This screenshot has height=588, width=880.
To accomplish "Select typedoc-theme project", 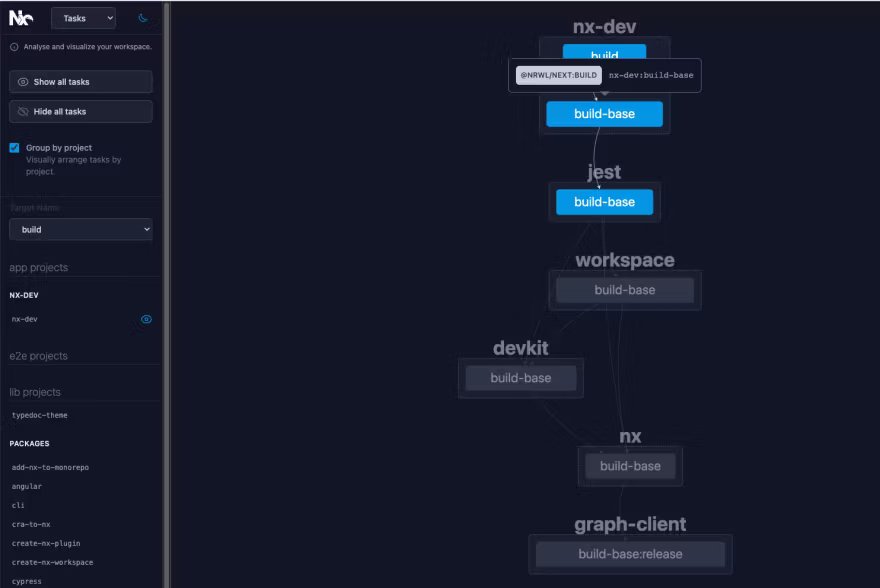I will (40, 415).
